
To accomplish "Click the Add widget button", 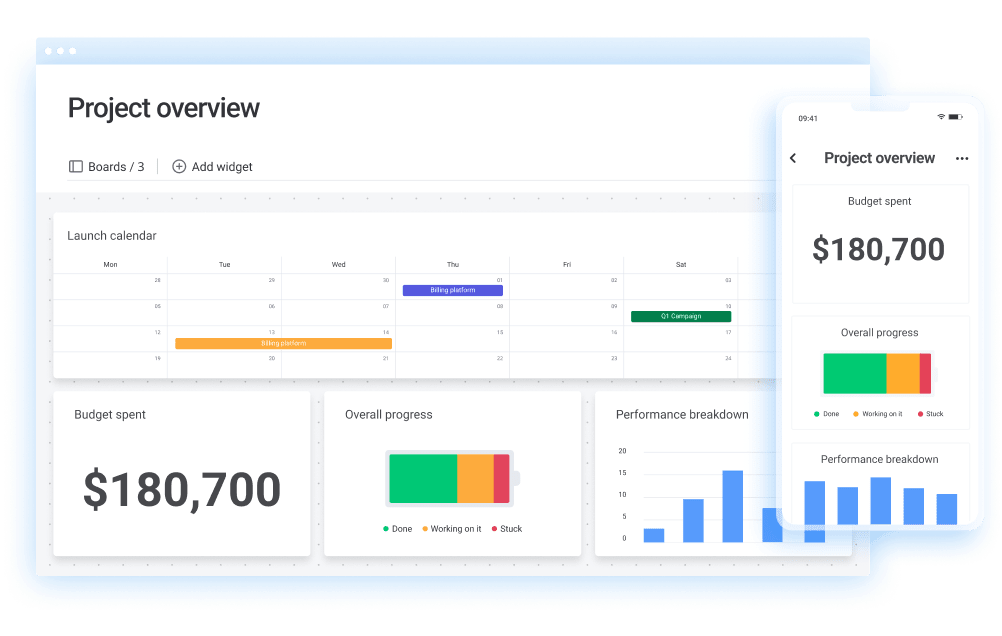I will point(212,167).
